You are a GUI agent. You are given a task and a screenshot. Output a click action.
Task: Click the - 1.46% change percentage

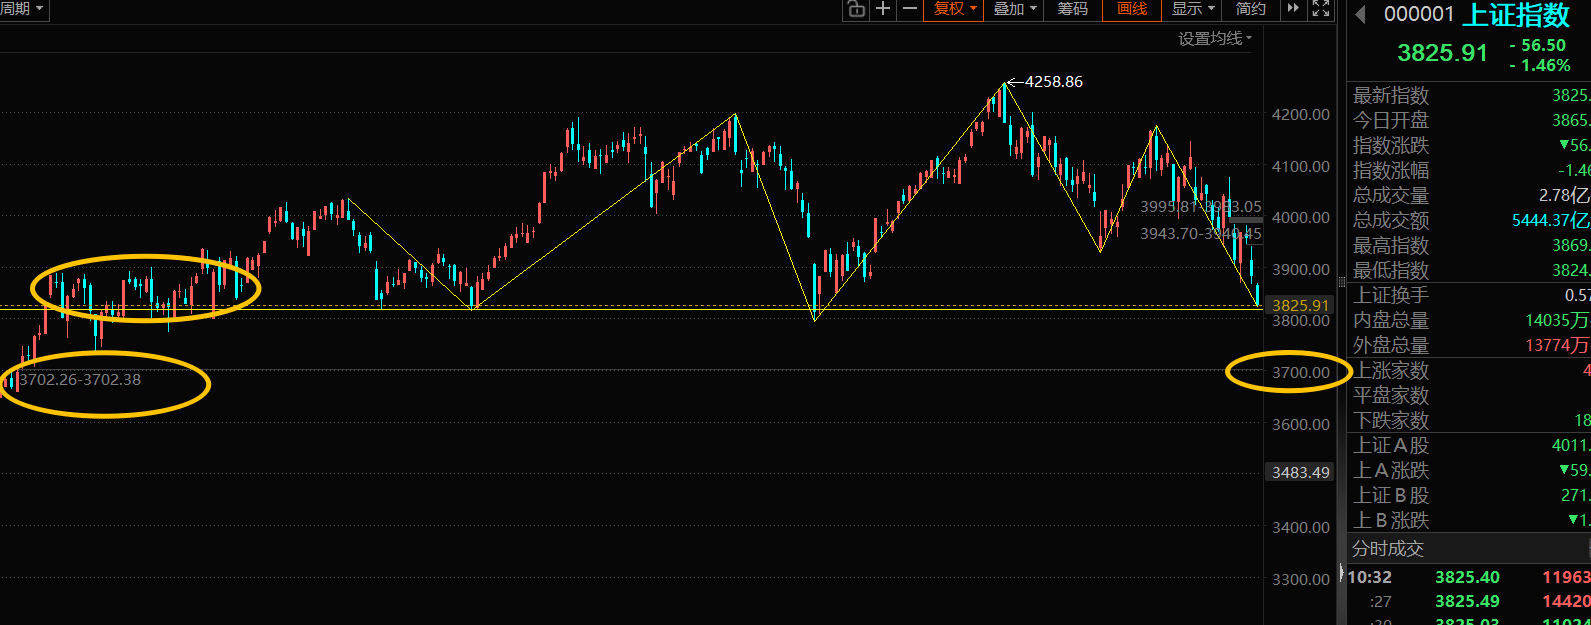(x=1539, y=65)
